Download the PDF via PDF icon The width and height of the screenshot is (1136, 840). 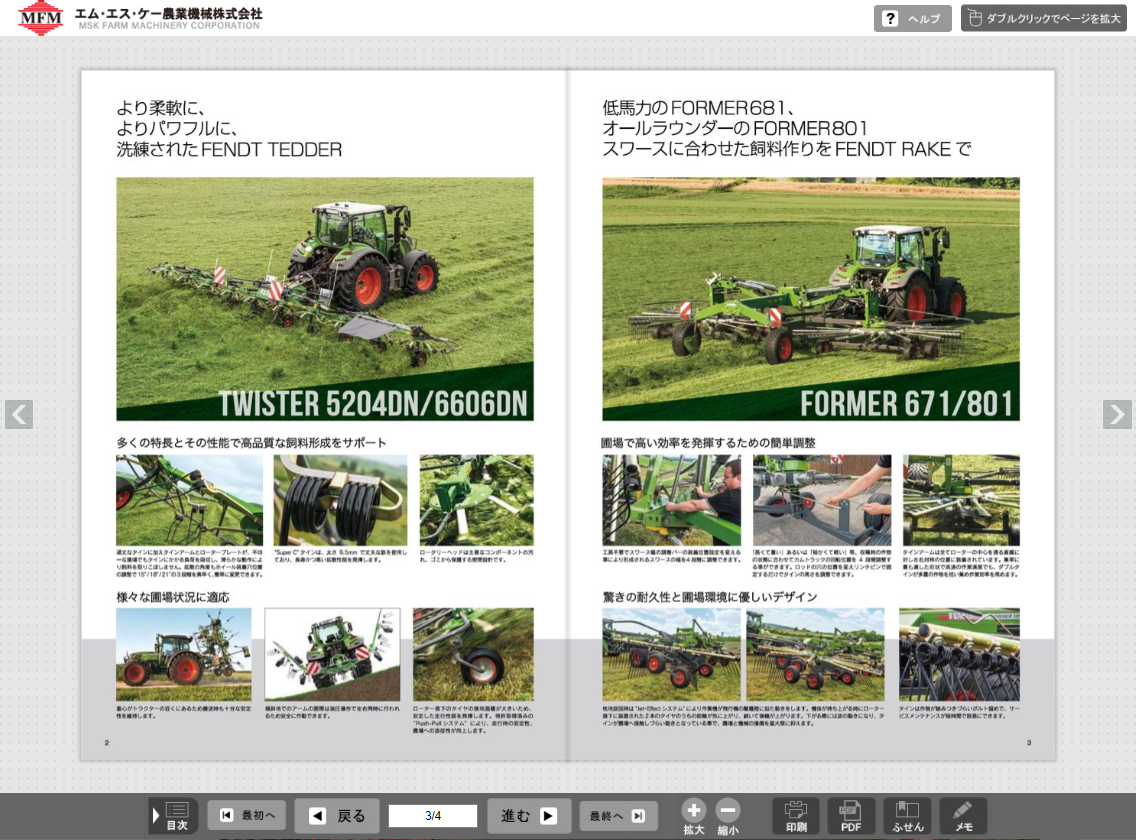851,816
